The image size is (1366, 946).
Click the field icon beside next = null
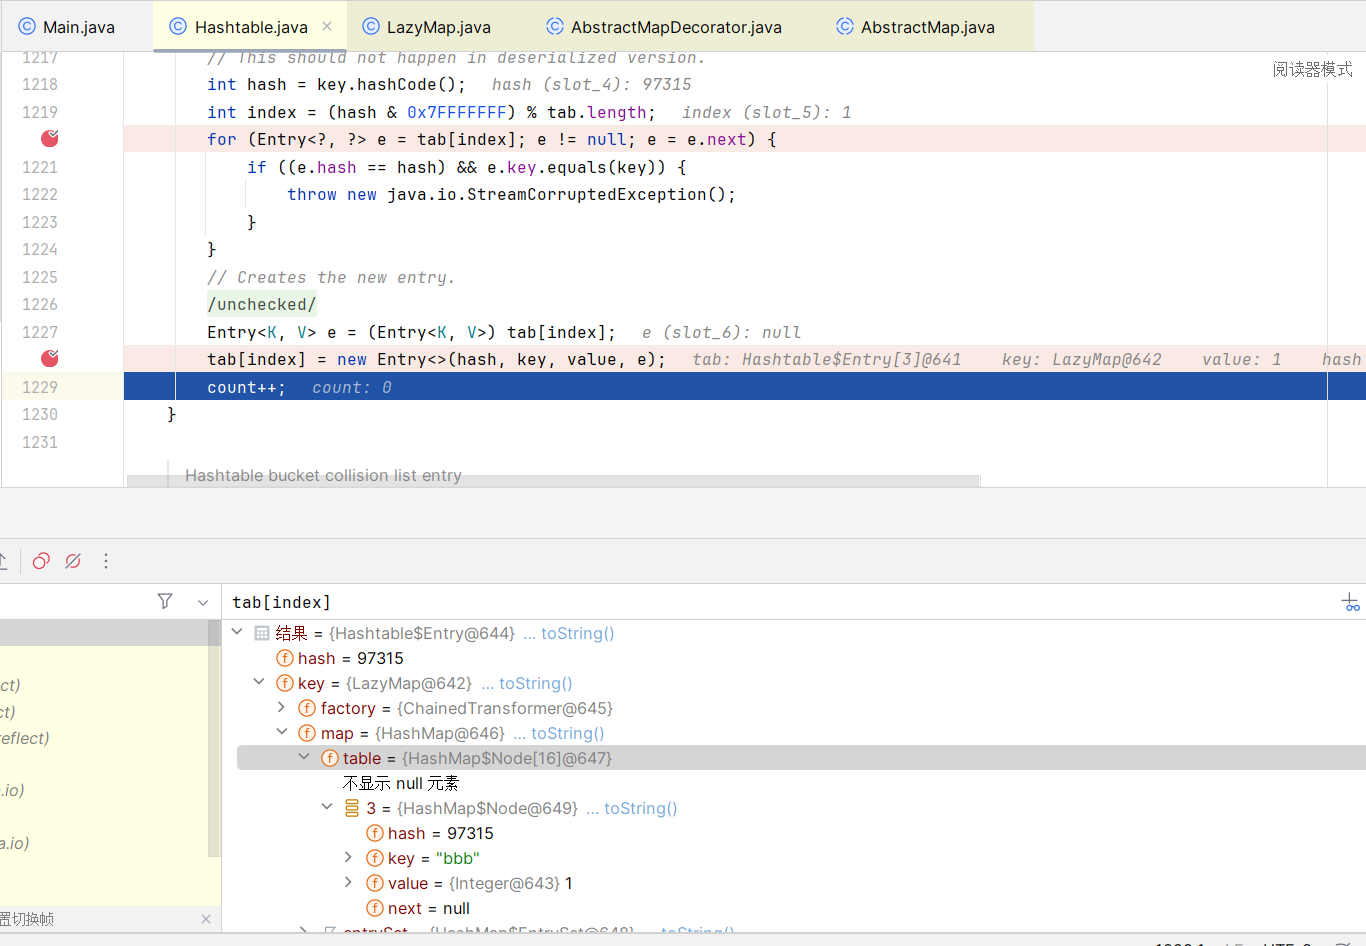tap(375, 908)
